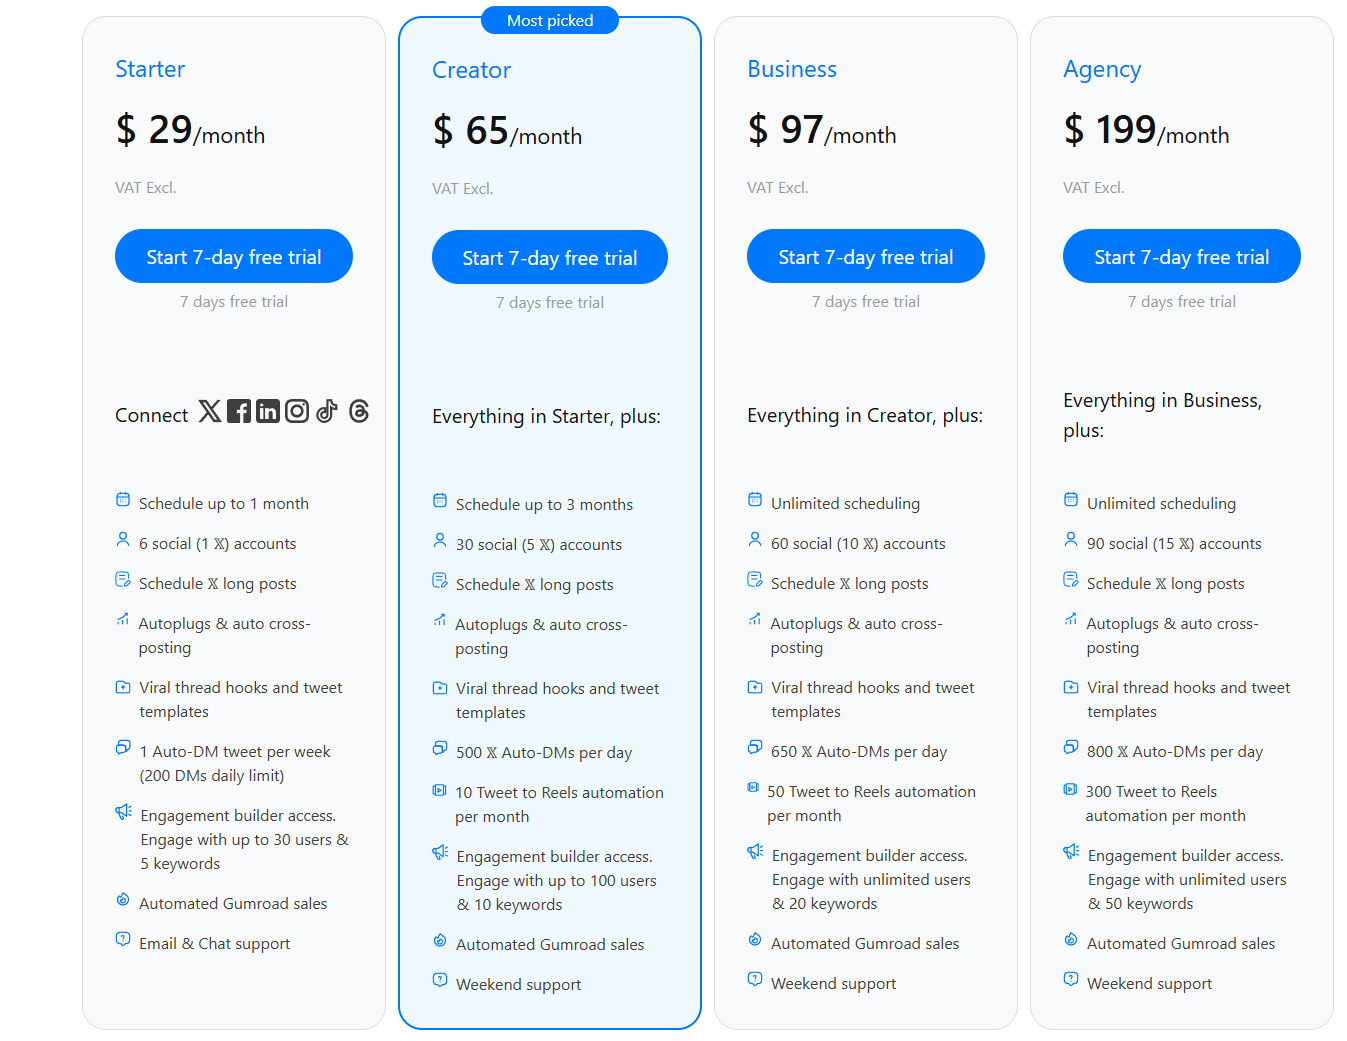Click the Threads connect icon
The height and width of the screenshot is (1041, 1347).
357,411
